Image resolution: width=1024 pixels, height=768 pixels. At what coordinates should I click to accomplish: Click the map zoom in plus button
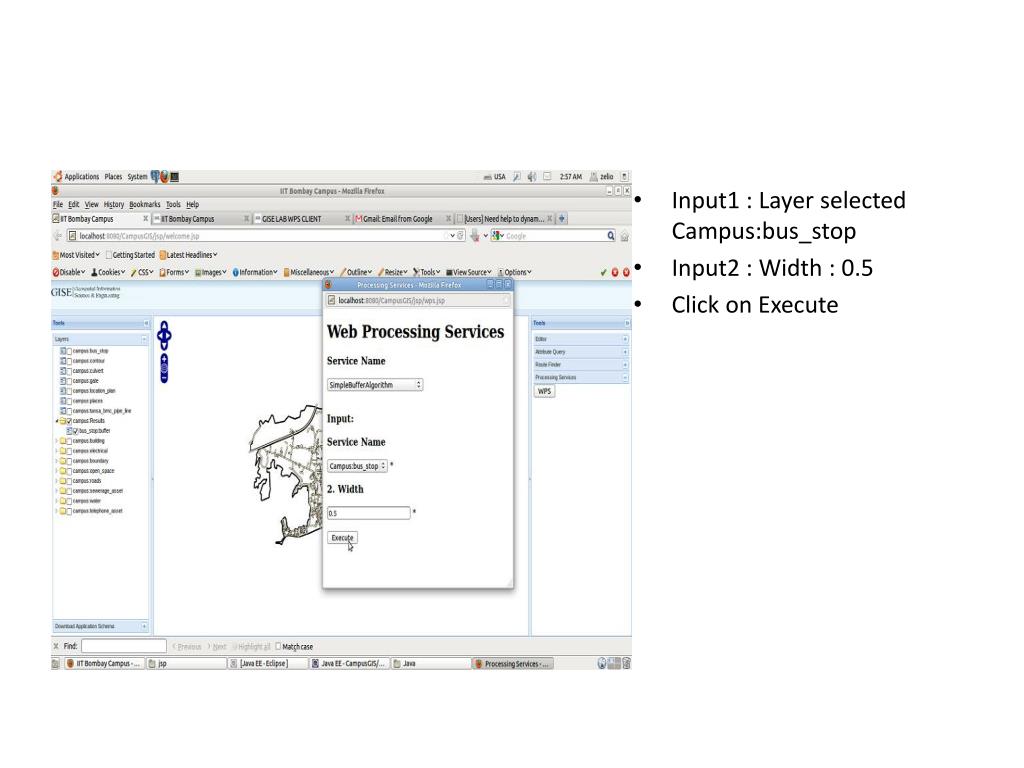(164, 359)
